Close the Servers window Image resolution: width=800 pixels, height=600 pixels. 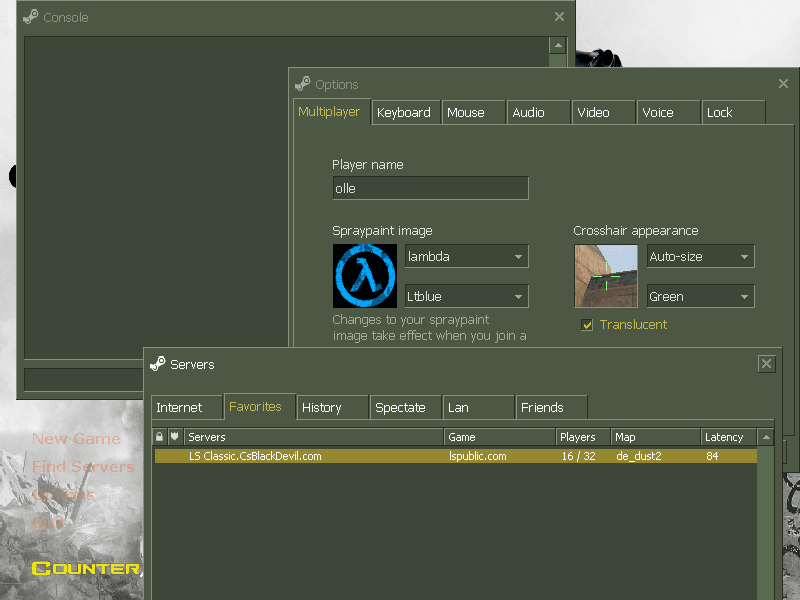pos(766,364)
